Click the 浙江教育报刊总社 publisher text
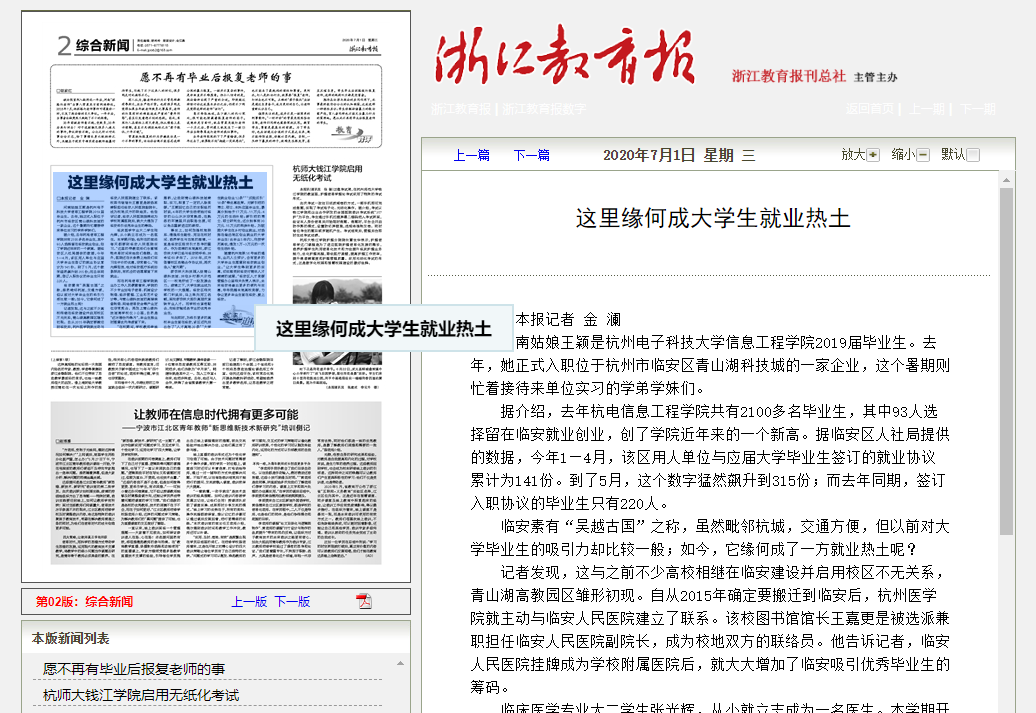Image resolution: width=1036 pixels, height=713 pixels. 789,76
